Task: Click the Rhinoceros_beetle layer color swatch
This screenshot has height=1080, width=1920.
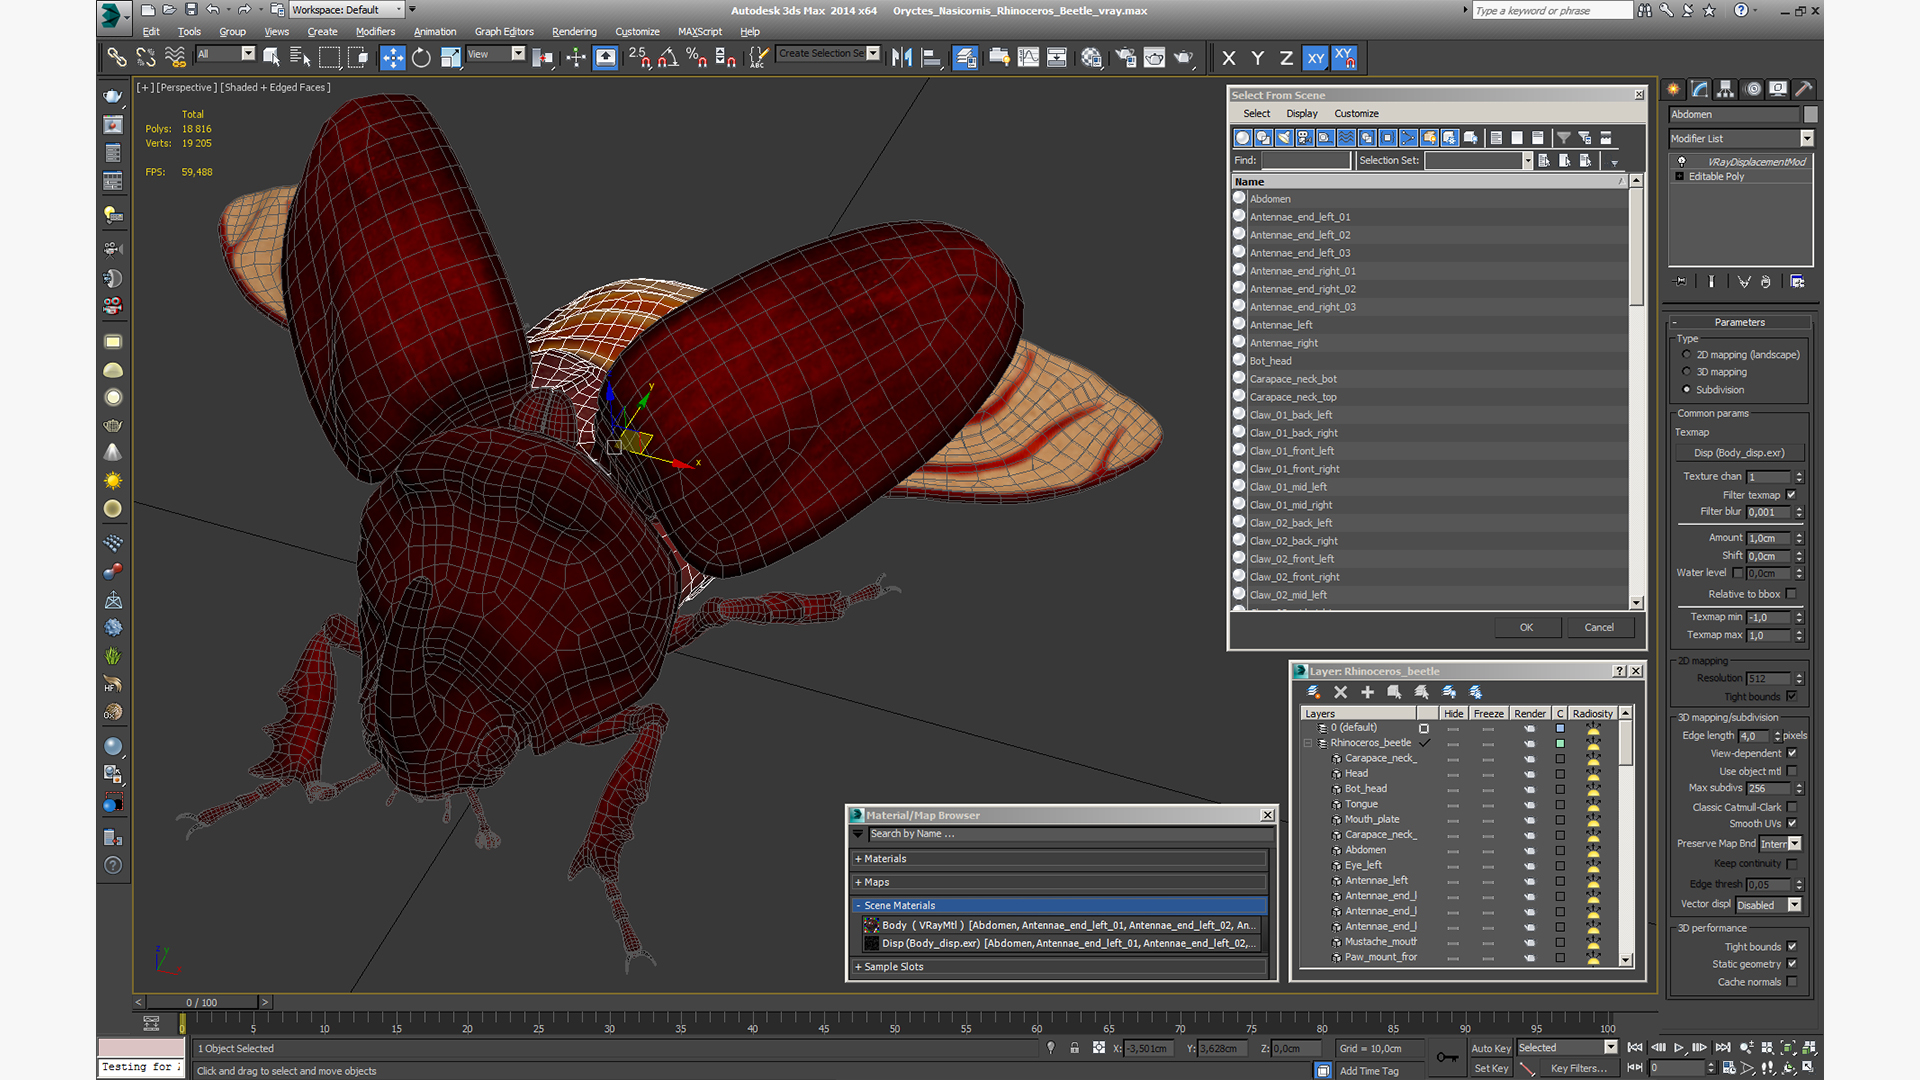Action: coord(1560,743)
